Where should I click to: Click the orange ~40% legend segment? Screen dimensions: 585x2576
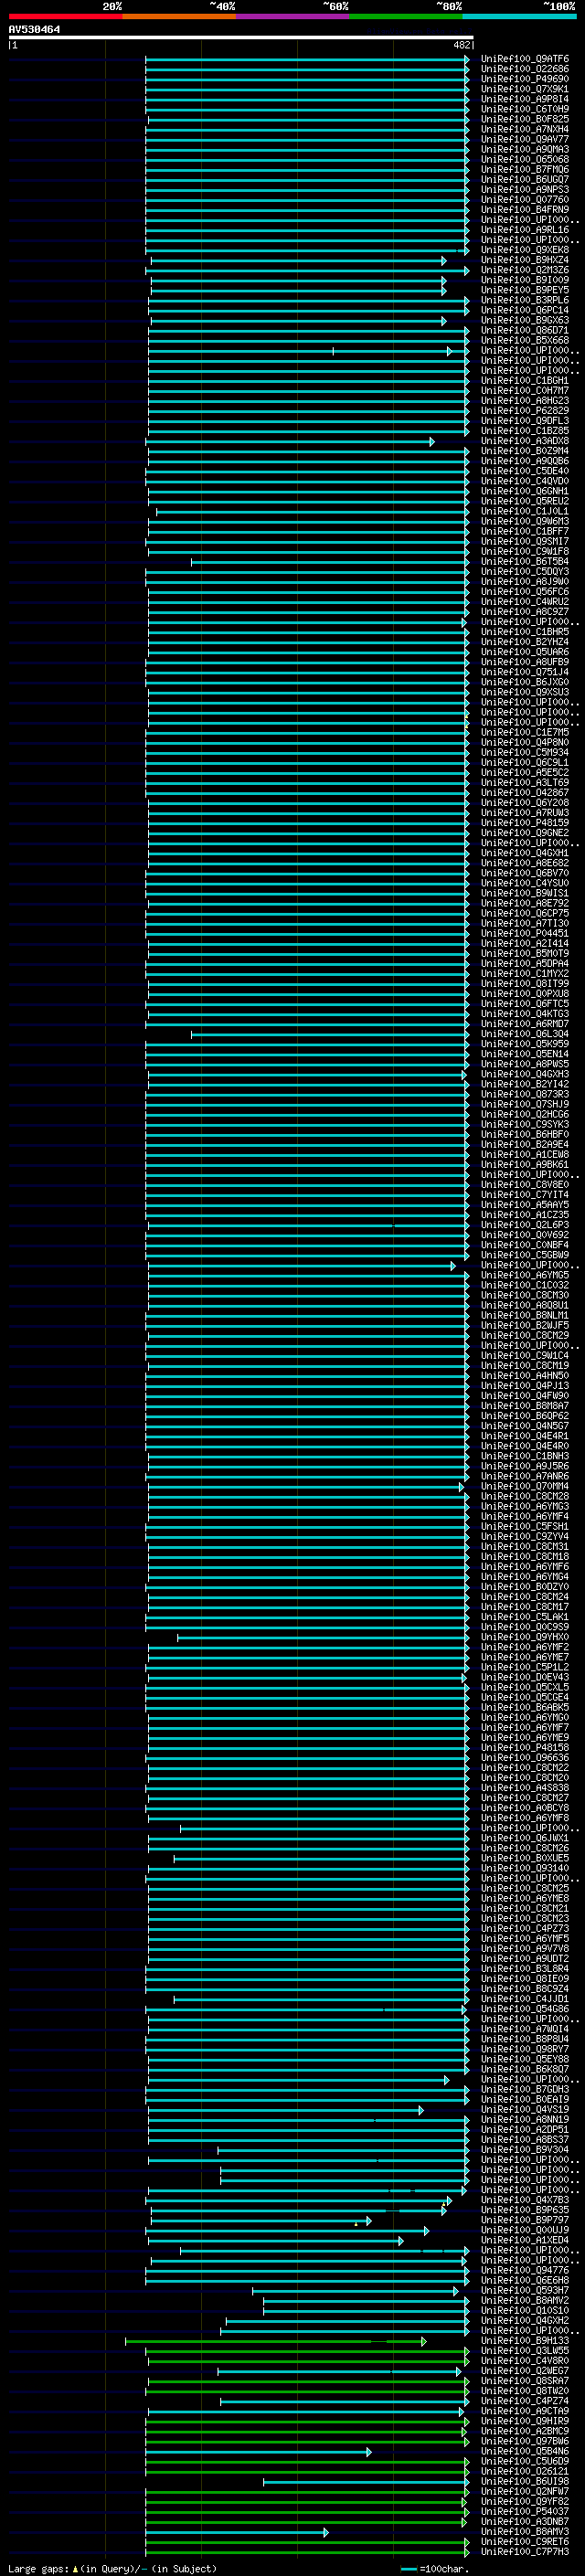point(179,17)
